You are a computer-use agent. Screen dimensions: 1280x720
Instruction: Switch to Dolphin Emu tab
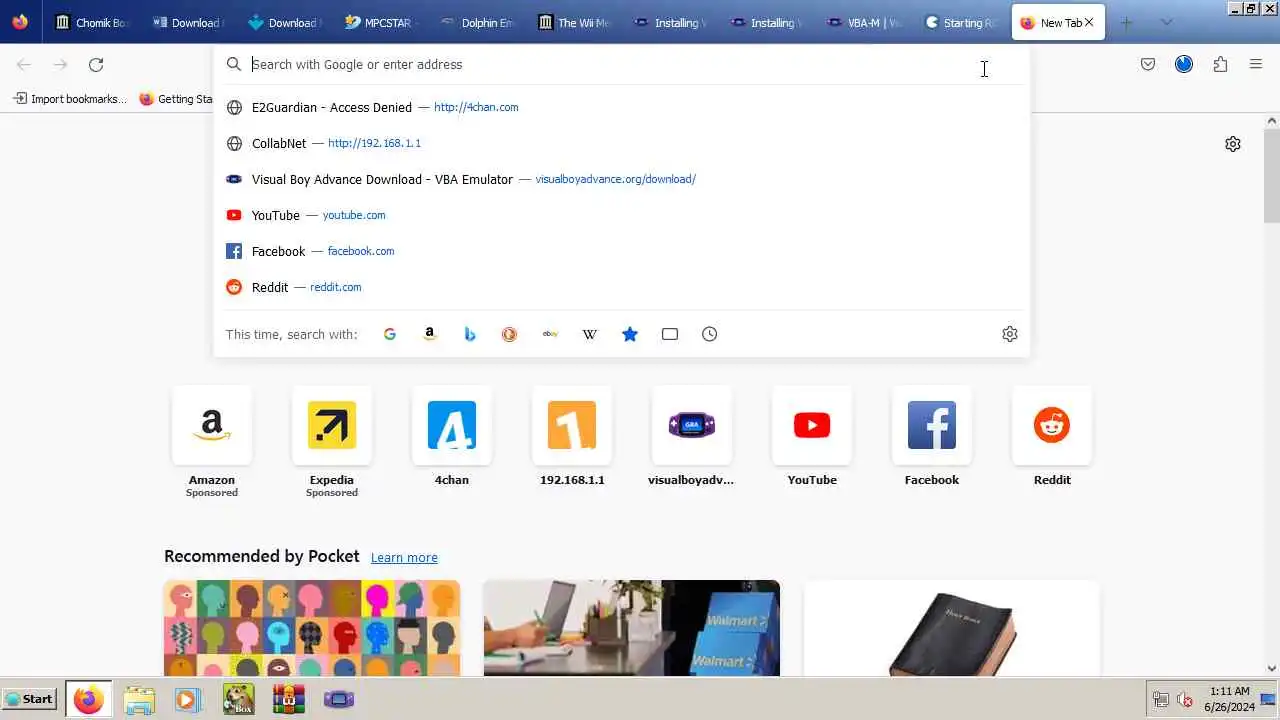476,22
